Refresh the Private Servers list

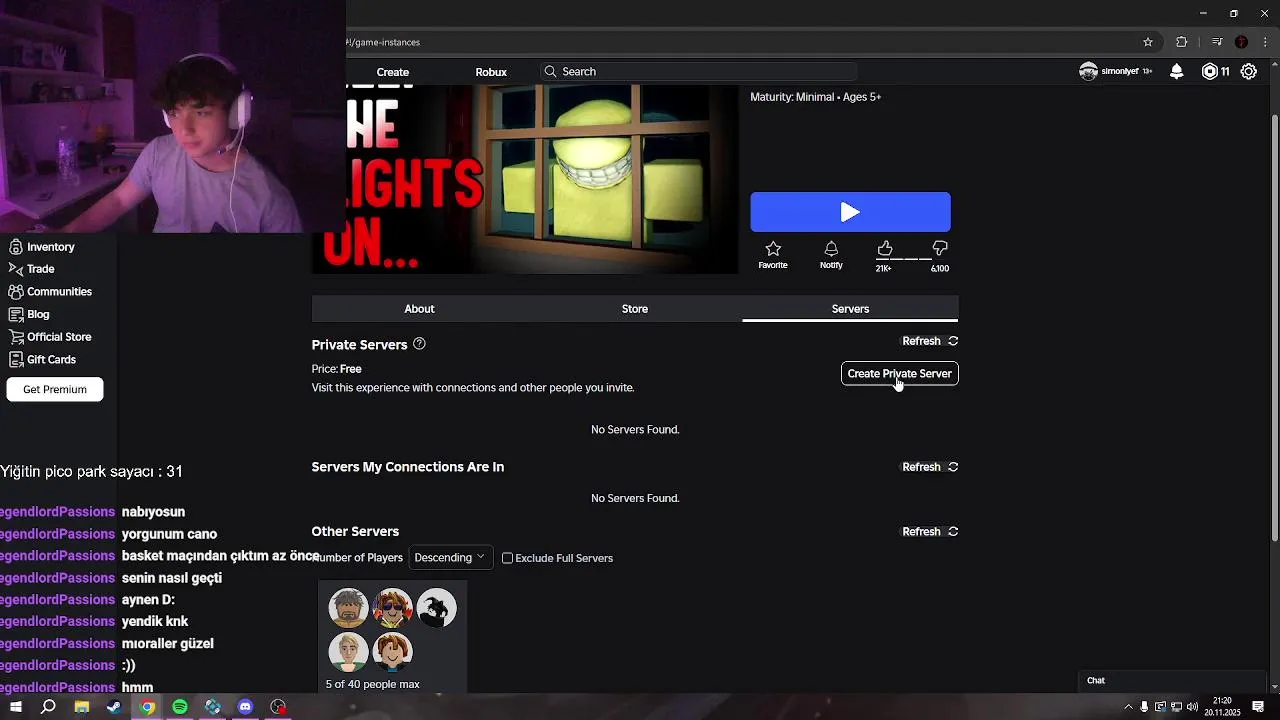click(x=930, y=341)
